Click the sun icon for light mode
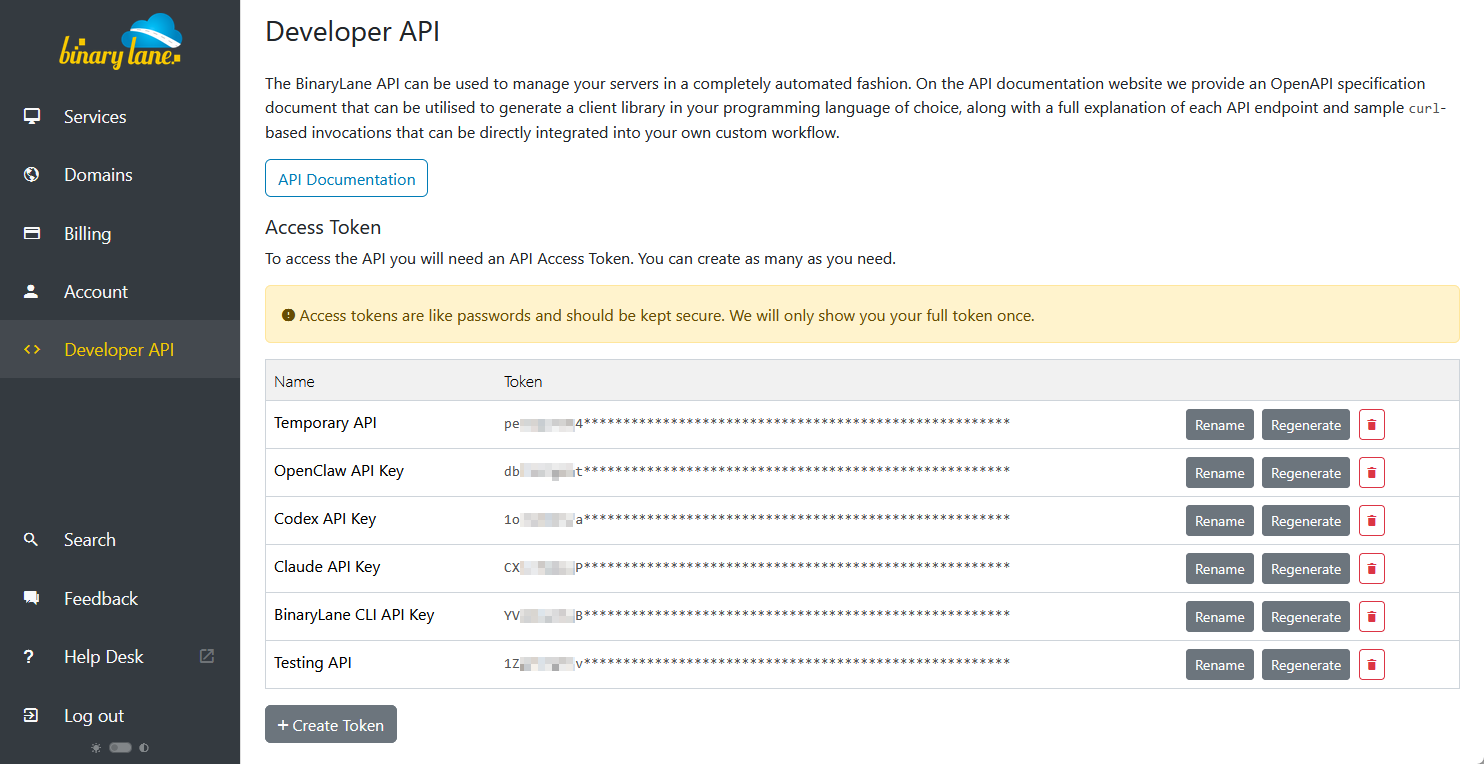Image resolution: width=1484 pixels, height=764 pixels. pyautogui.click(x=96, y=747)
